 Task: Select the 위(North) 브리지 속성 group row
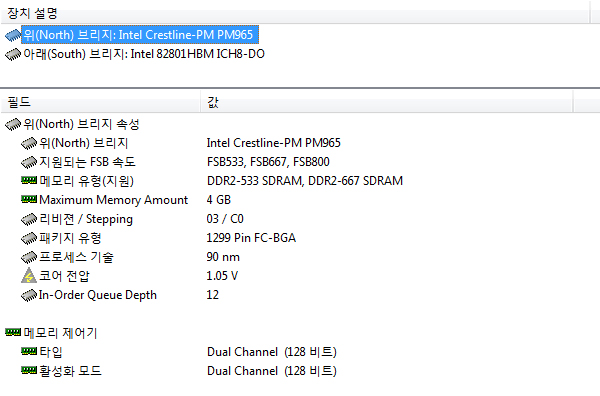click(81, 124)
